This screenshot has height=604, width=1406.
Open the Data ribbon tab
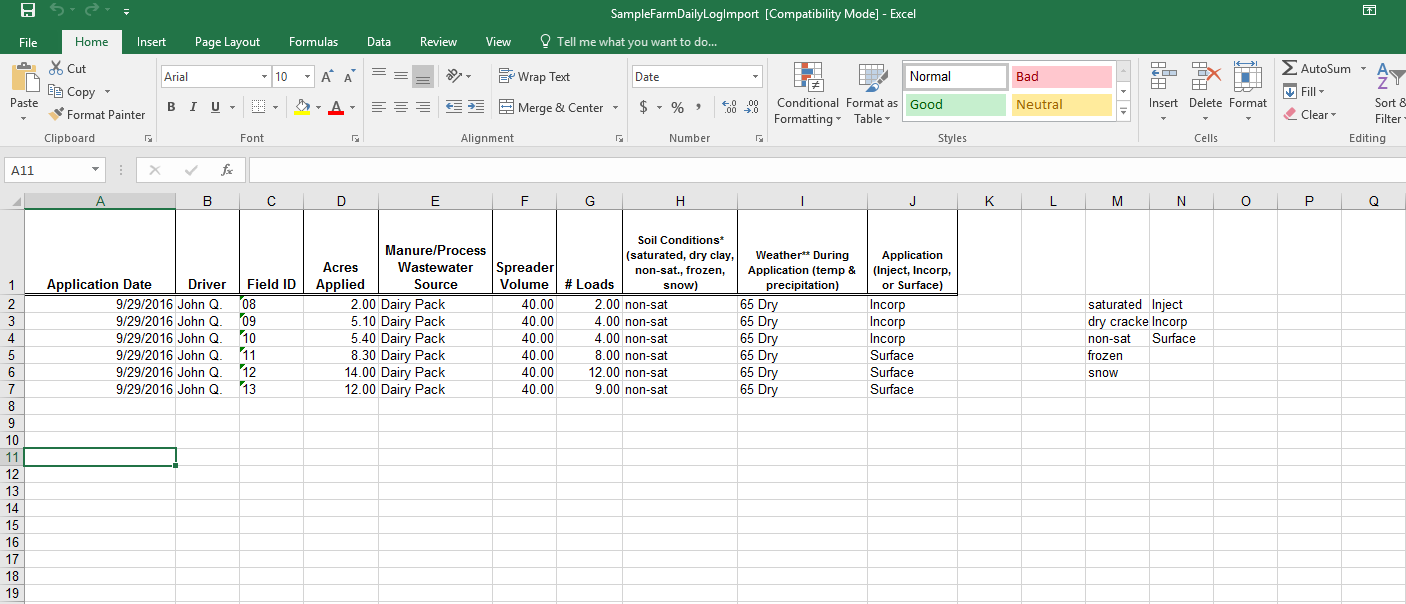coord(379,42)
